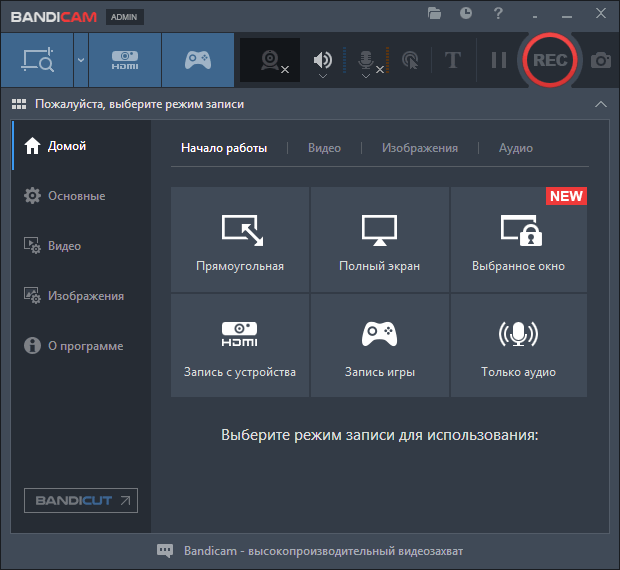Open the screen recording mode dropdown arrow

pyautogui.click(x=81, y=60)
